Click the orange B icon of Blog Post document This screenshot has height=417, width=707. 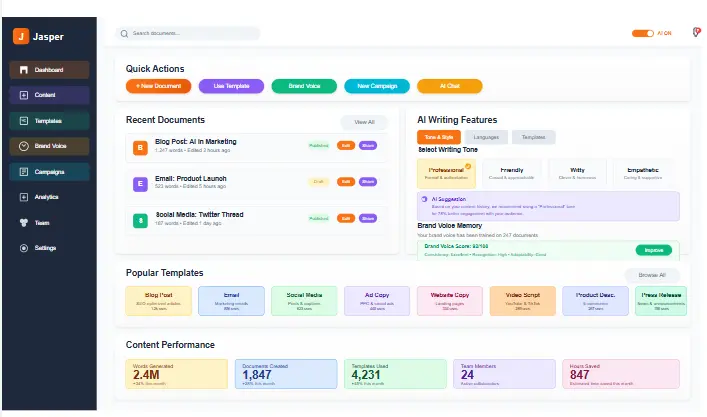tap(140, 147)
